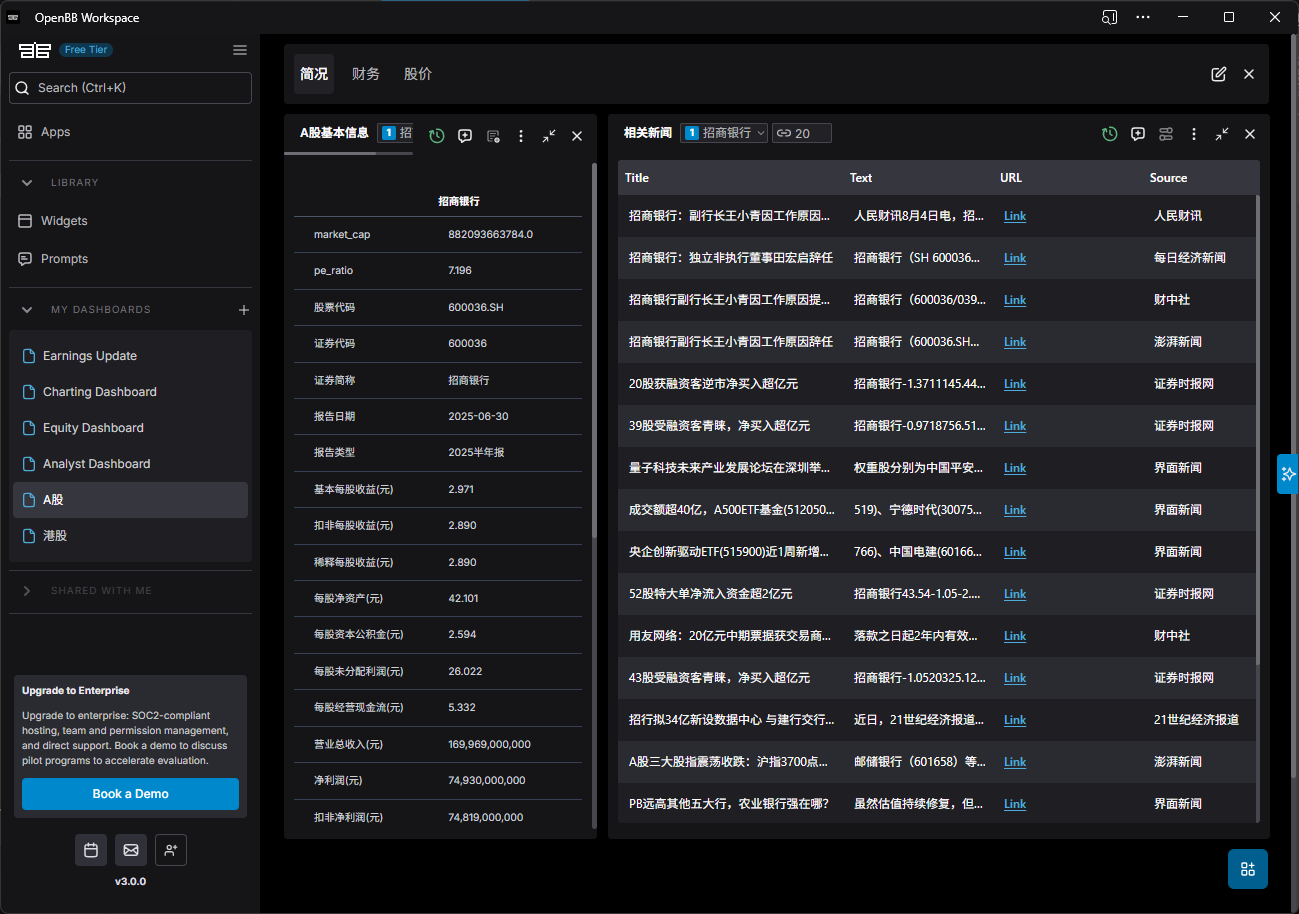Click the news count input showing 20

801,132
